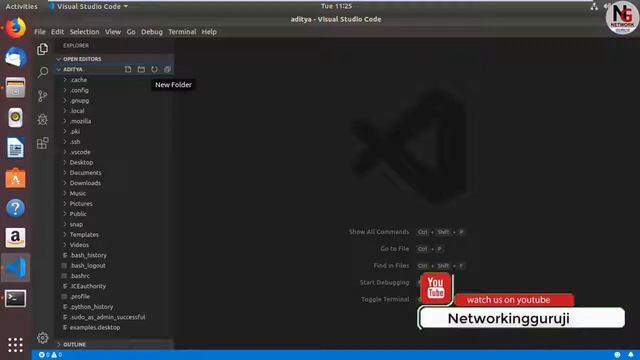Open the File menu
Screen dimensions: 640x360
click(x=40, y=32)
